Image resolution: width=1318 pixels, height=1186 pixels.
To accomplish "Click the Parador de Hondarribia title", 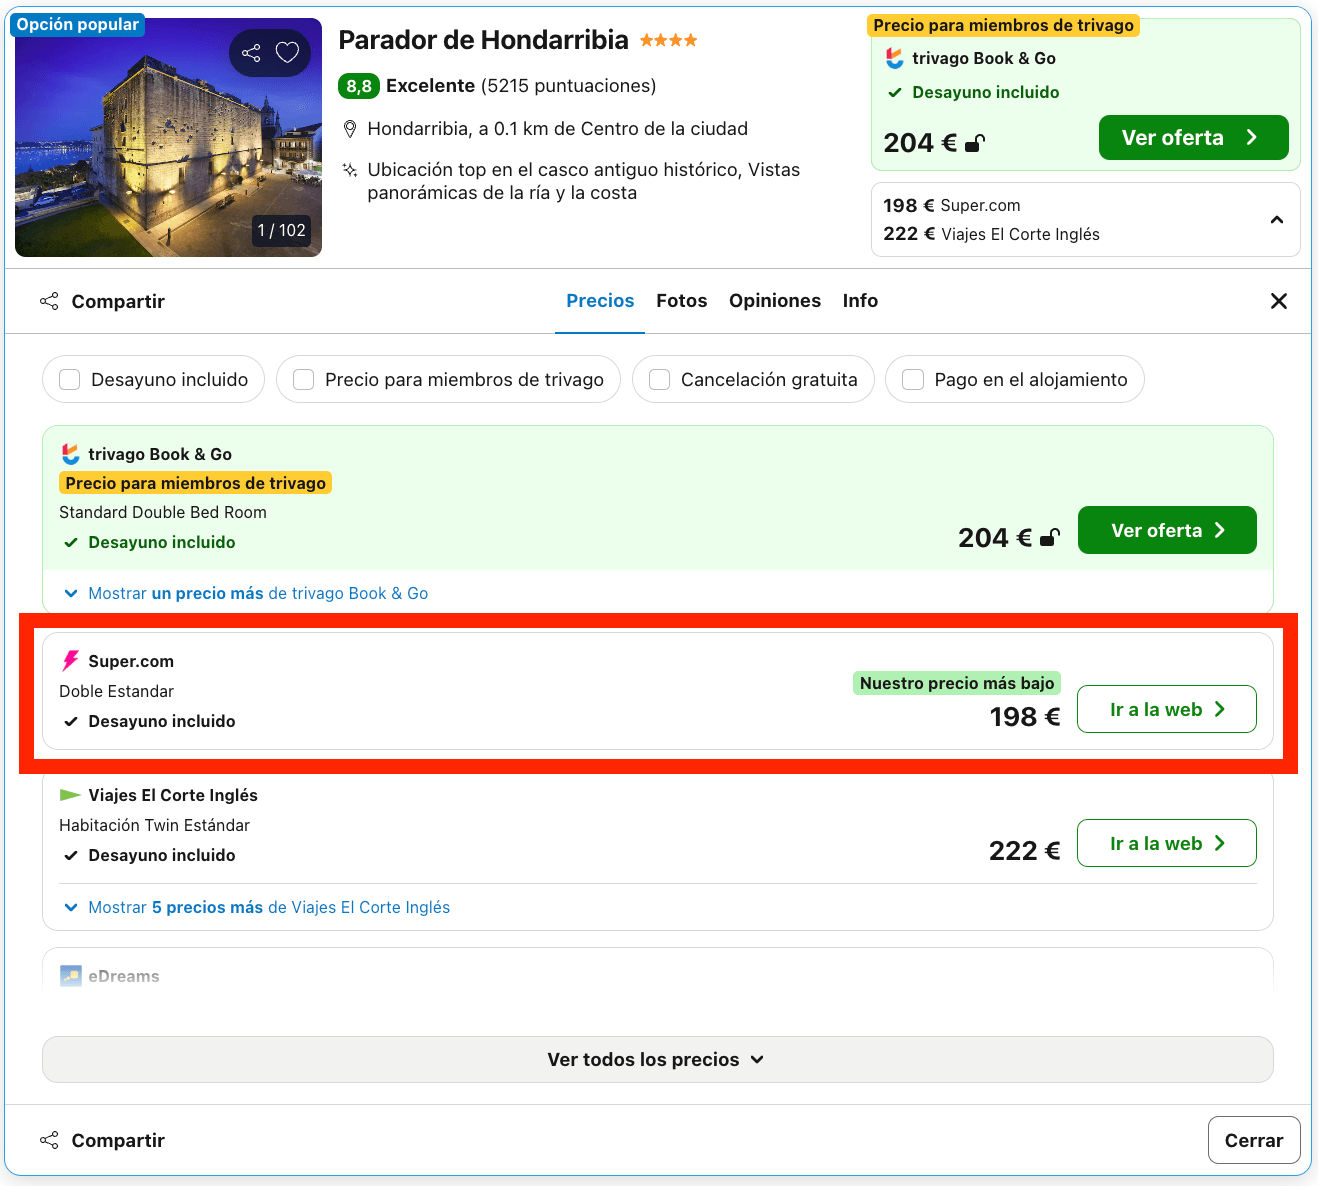I will click(x=484, y=40).
